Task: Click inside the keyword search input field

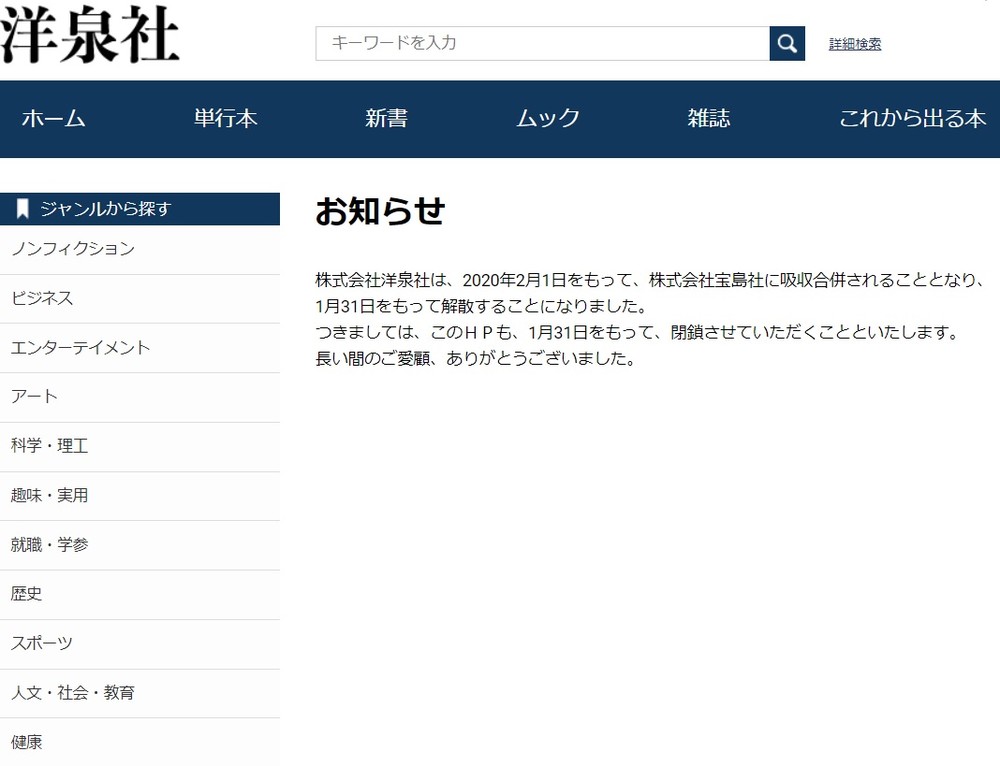Action: (x=540, y=43)
